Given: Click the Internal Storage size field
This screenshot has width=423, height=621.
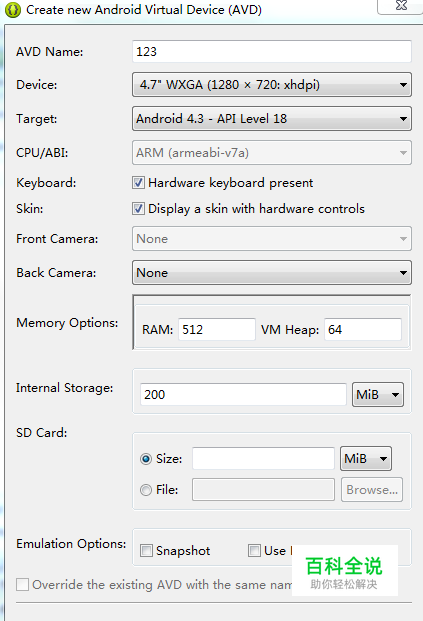Looking at the screenshot, I should click(243, 394).
